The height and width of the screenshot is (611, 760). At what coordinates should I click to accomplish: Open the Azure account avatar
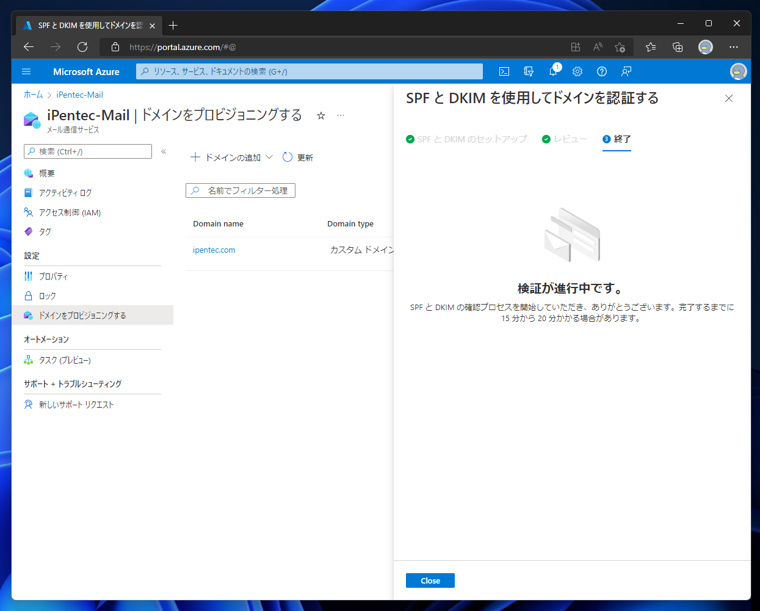(738, 72)
